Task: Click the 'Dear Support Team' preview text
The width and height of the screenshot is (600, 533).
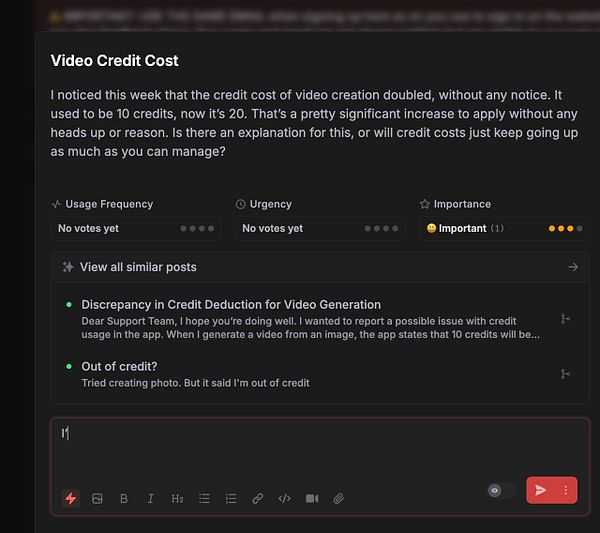Action: pos(310,328)
